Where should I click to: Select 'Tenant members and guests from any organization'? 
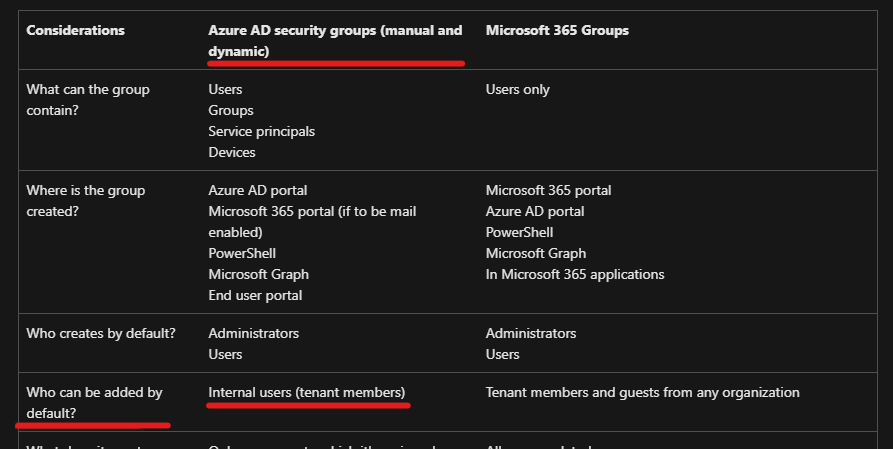click(642, 393)
